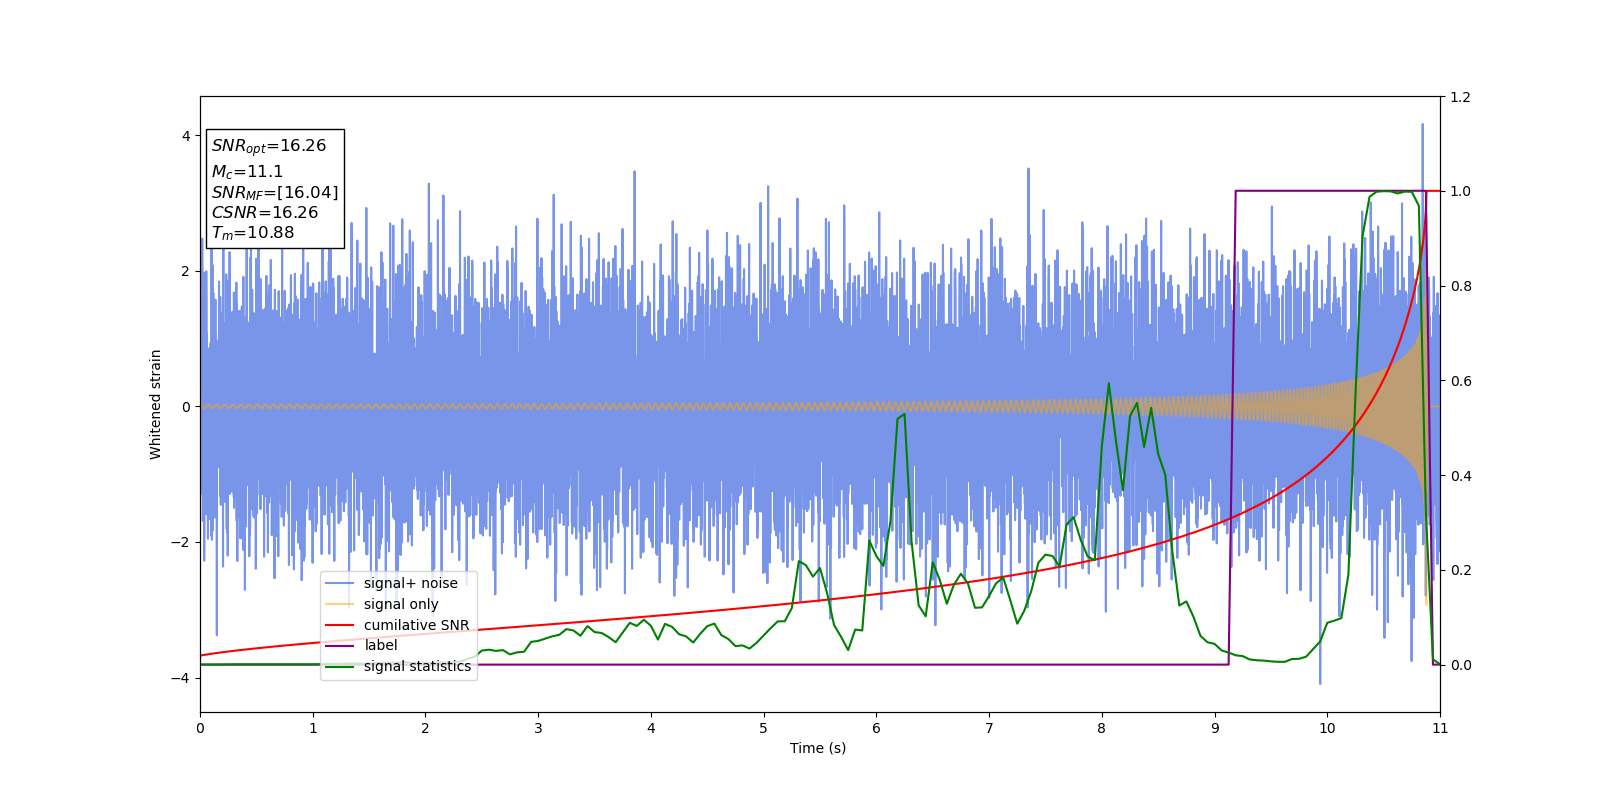
Task: Click right y-axis tick label 1.2
Action: click(x=1460, y=97)
